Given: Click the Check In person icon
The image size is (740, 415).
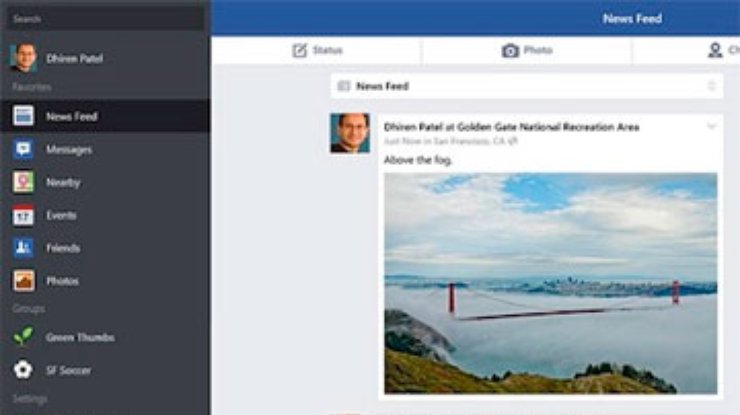Looking at the screenshot, I should click(715, 50).
